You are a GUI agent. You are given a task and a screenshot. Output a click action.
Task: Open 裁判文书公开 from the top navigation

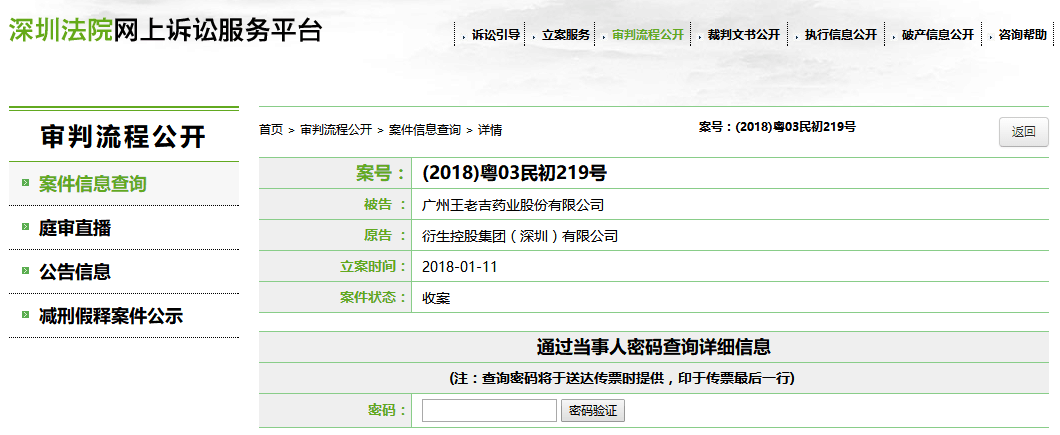pyautogui.click(x=743, y=34)
